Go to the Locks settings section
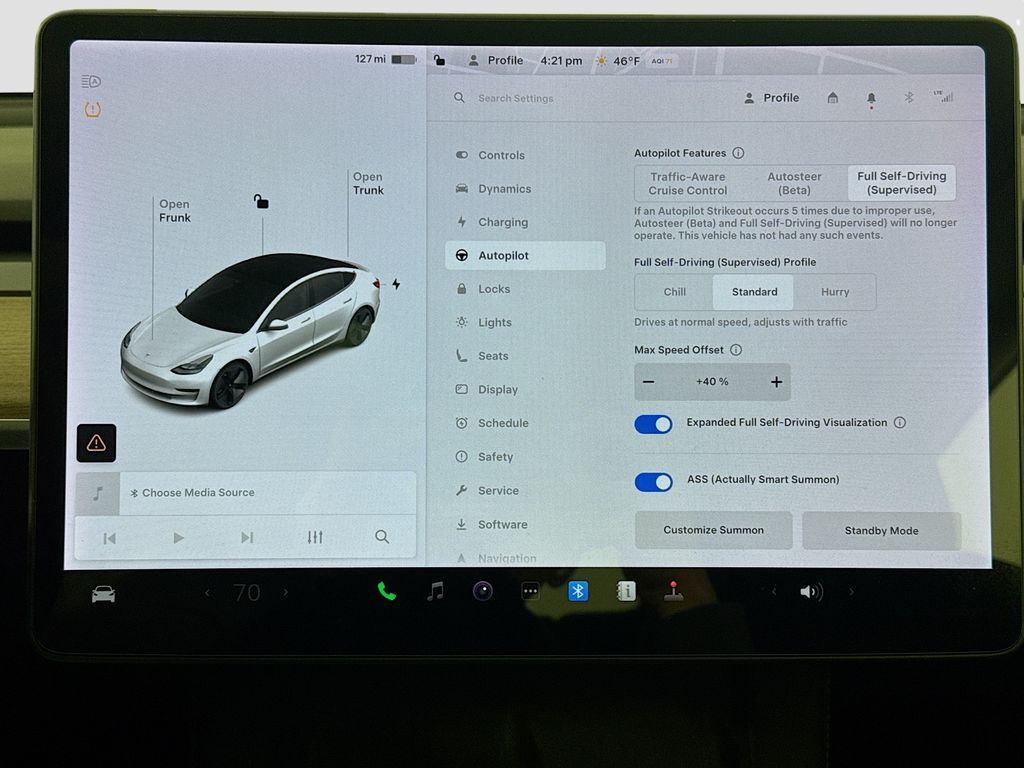Viewport: 1024px width, 768px height. coord(494,289)
